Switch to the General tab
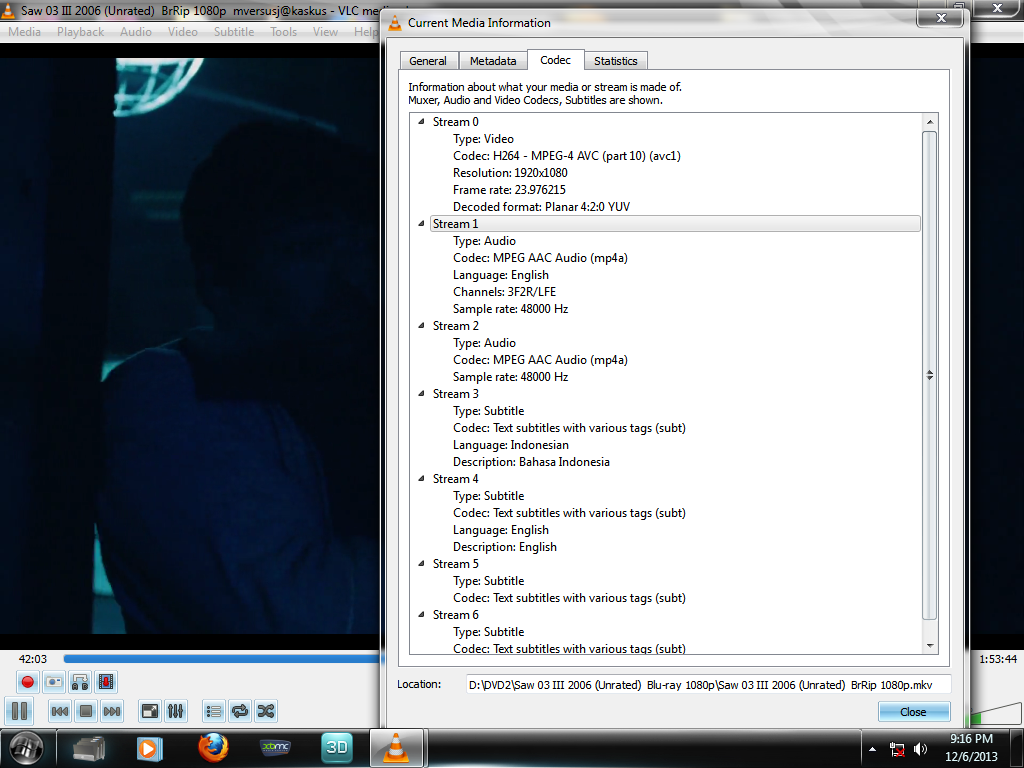Image resolution: width=1024 pixels, height=768 pixels. click(428, 61)
